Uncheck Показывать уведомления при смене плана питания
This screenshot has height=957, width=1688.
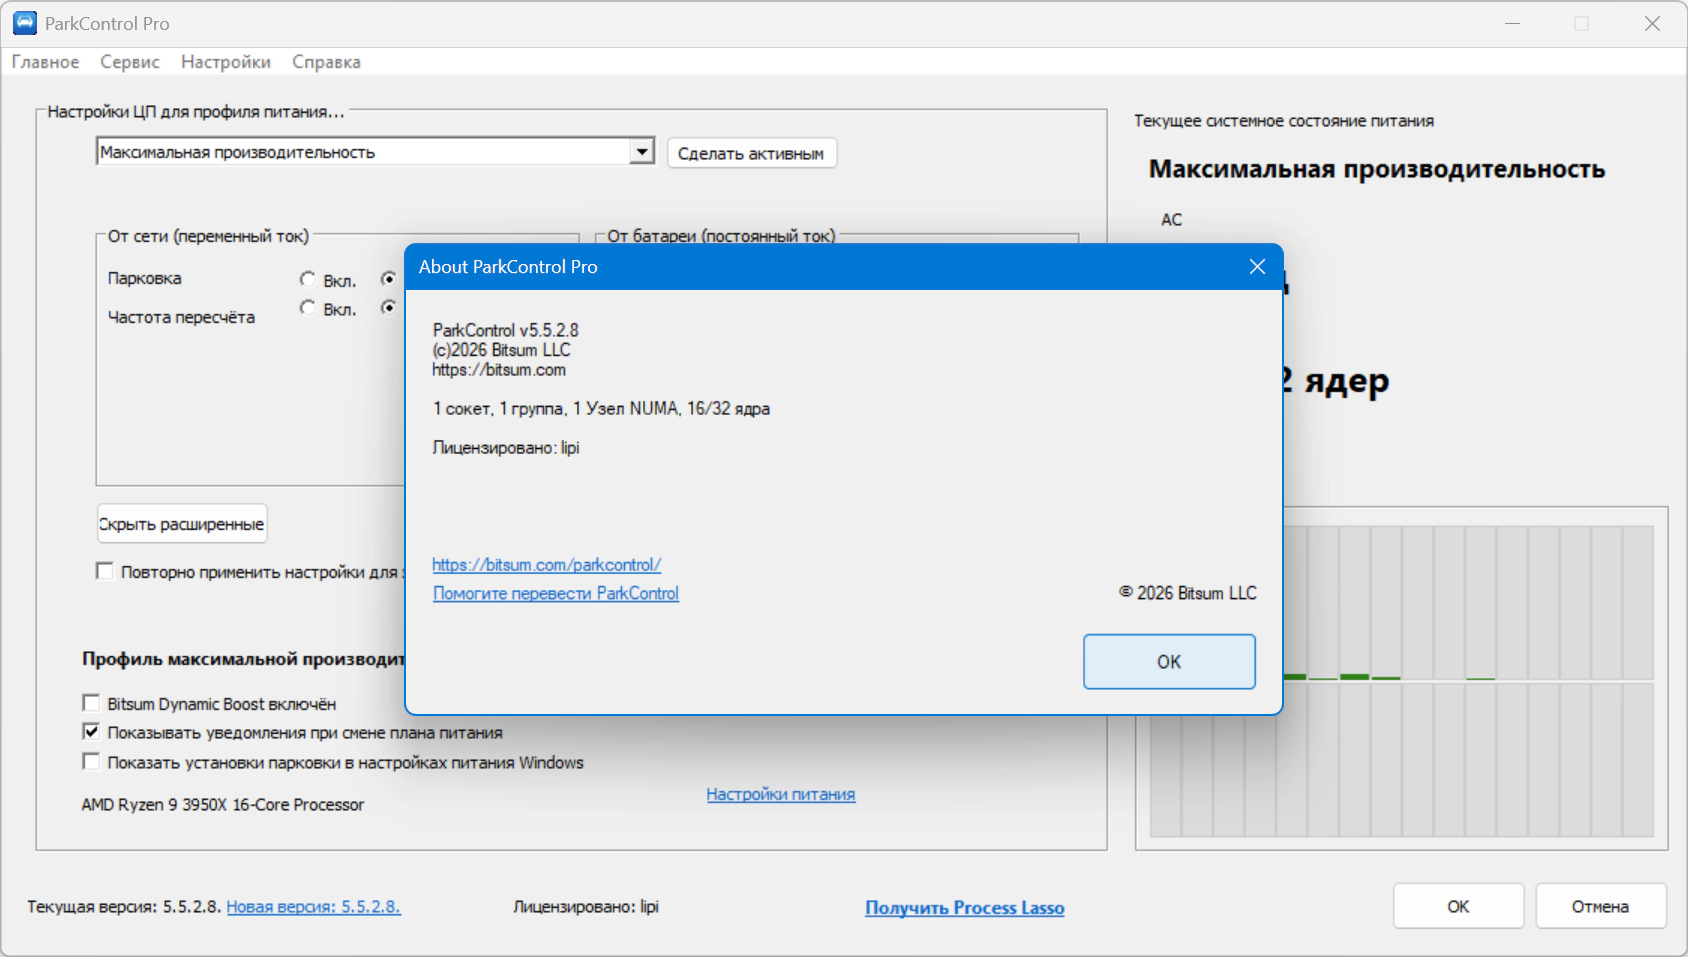coord(91,732)
